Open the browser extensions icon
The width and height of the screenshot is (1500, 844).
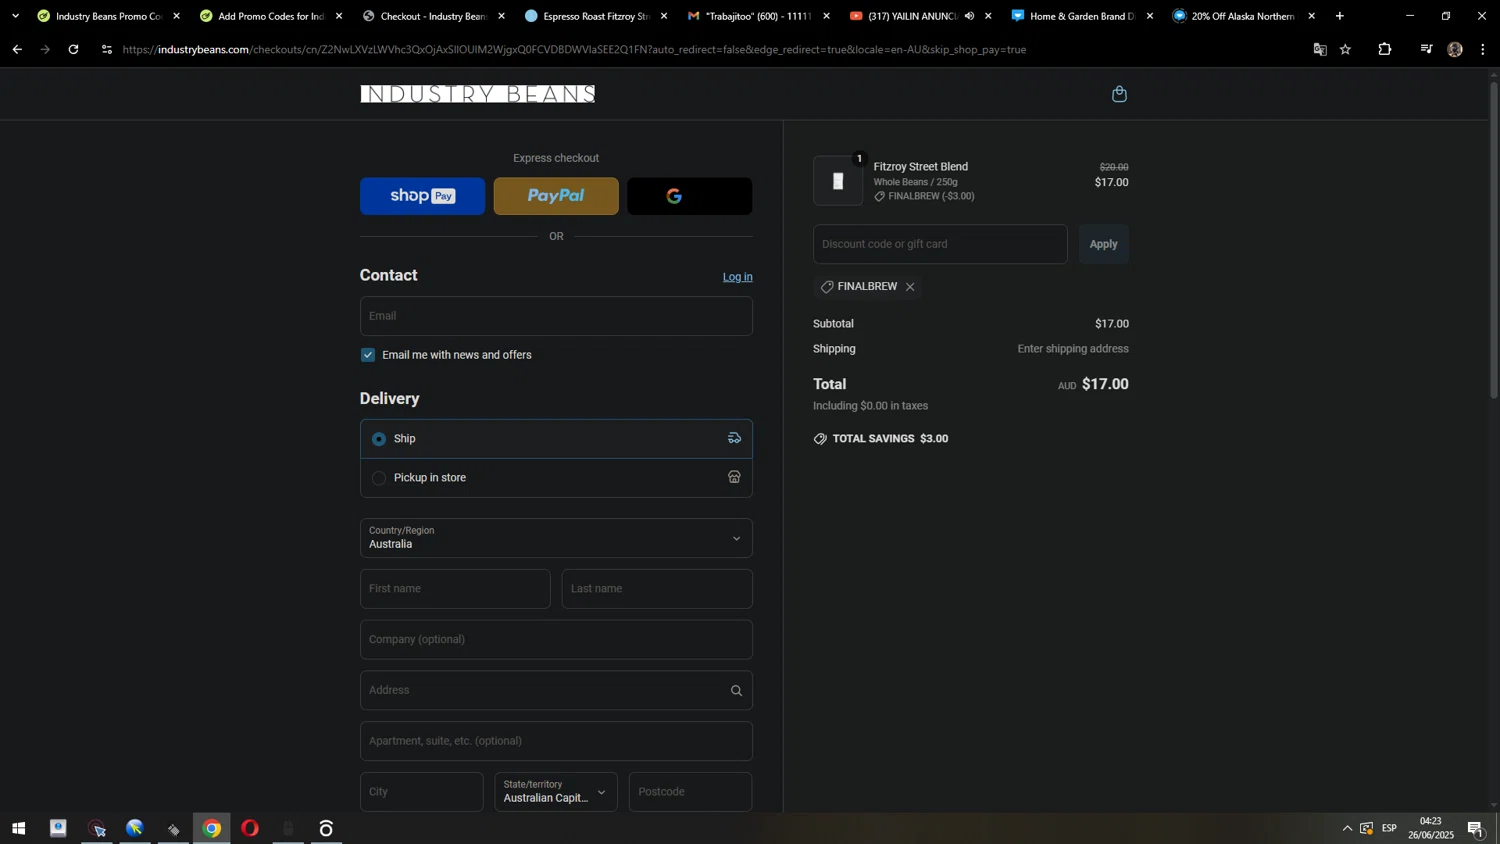pyautogui.click(x=1385, y=49)
